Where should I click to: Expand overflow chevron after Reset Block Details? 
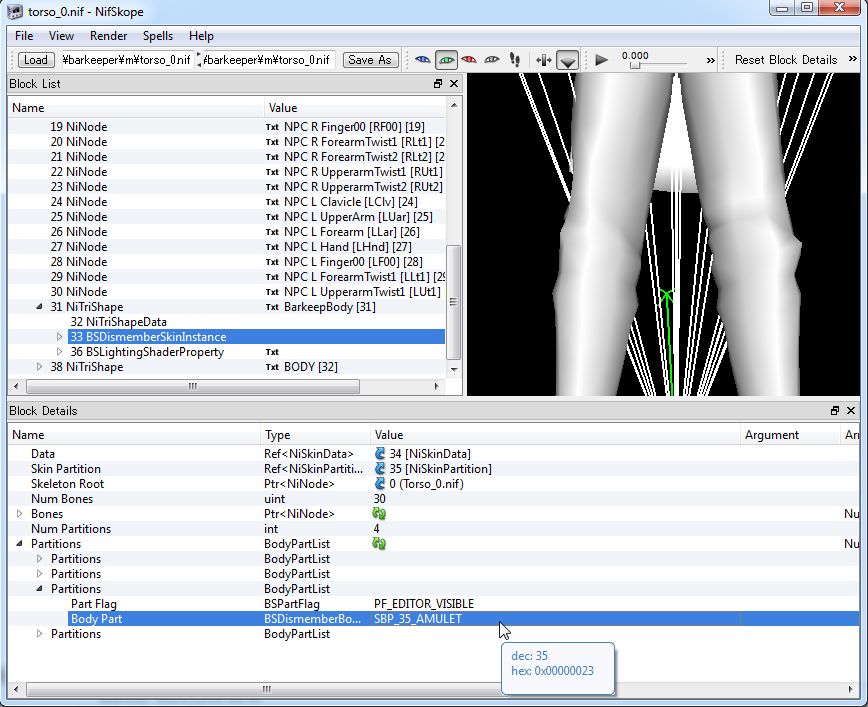[852, 59]
